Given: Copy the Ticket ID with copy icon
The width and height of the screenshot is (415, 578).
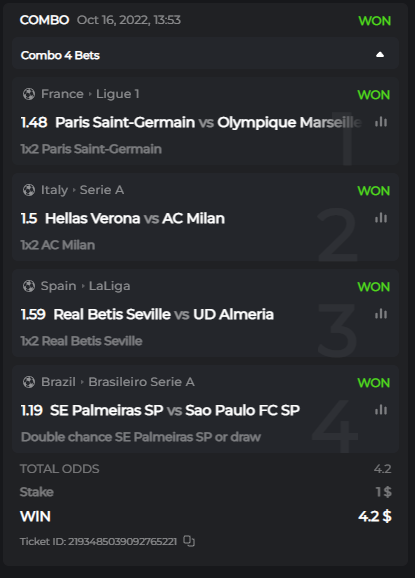Looking at the screenshot, I should 189,541.
